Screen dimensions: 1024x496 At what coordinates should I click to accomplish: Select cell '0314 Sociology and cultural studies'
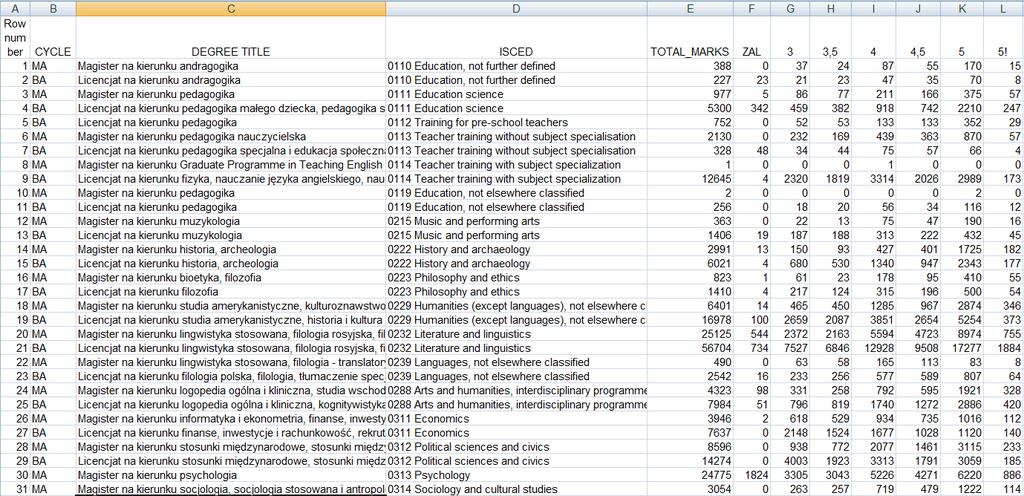click(517, 489)
